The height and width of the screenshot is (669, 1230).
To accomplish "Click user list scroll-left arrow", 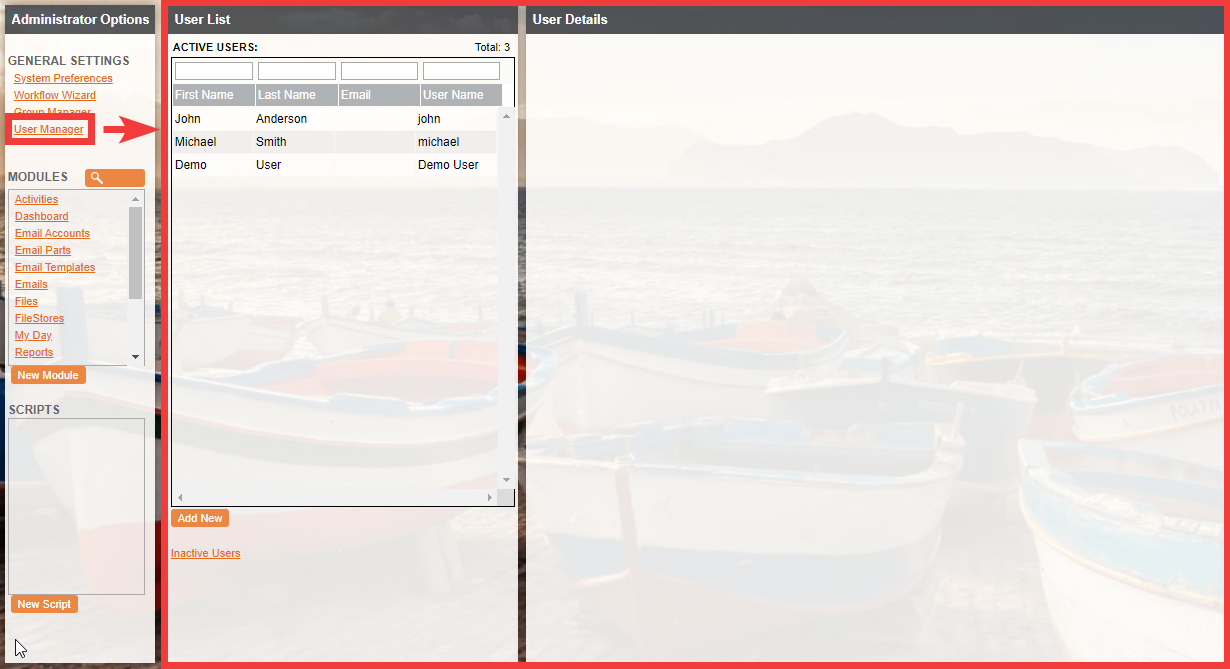I will point(180,497).
